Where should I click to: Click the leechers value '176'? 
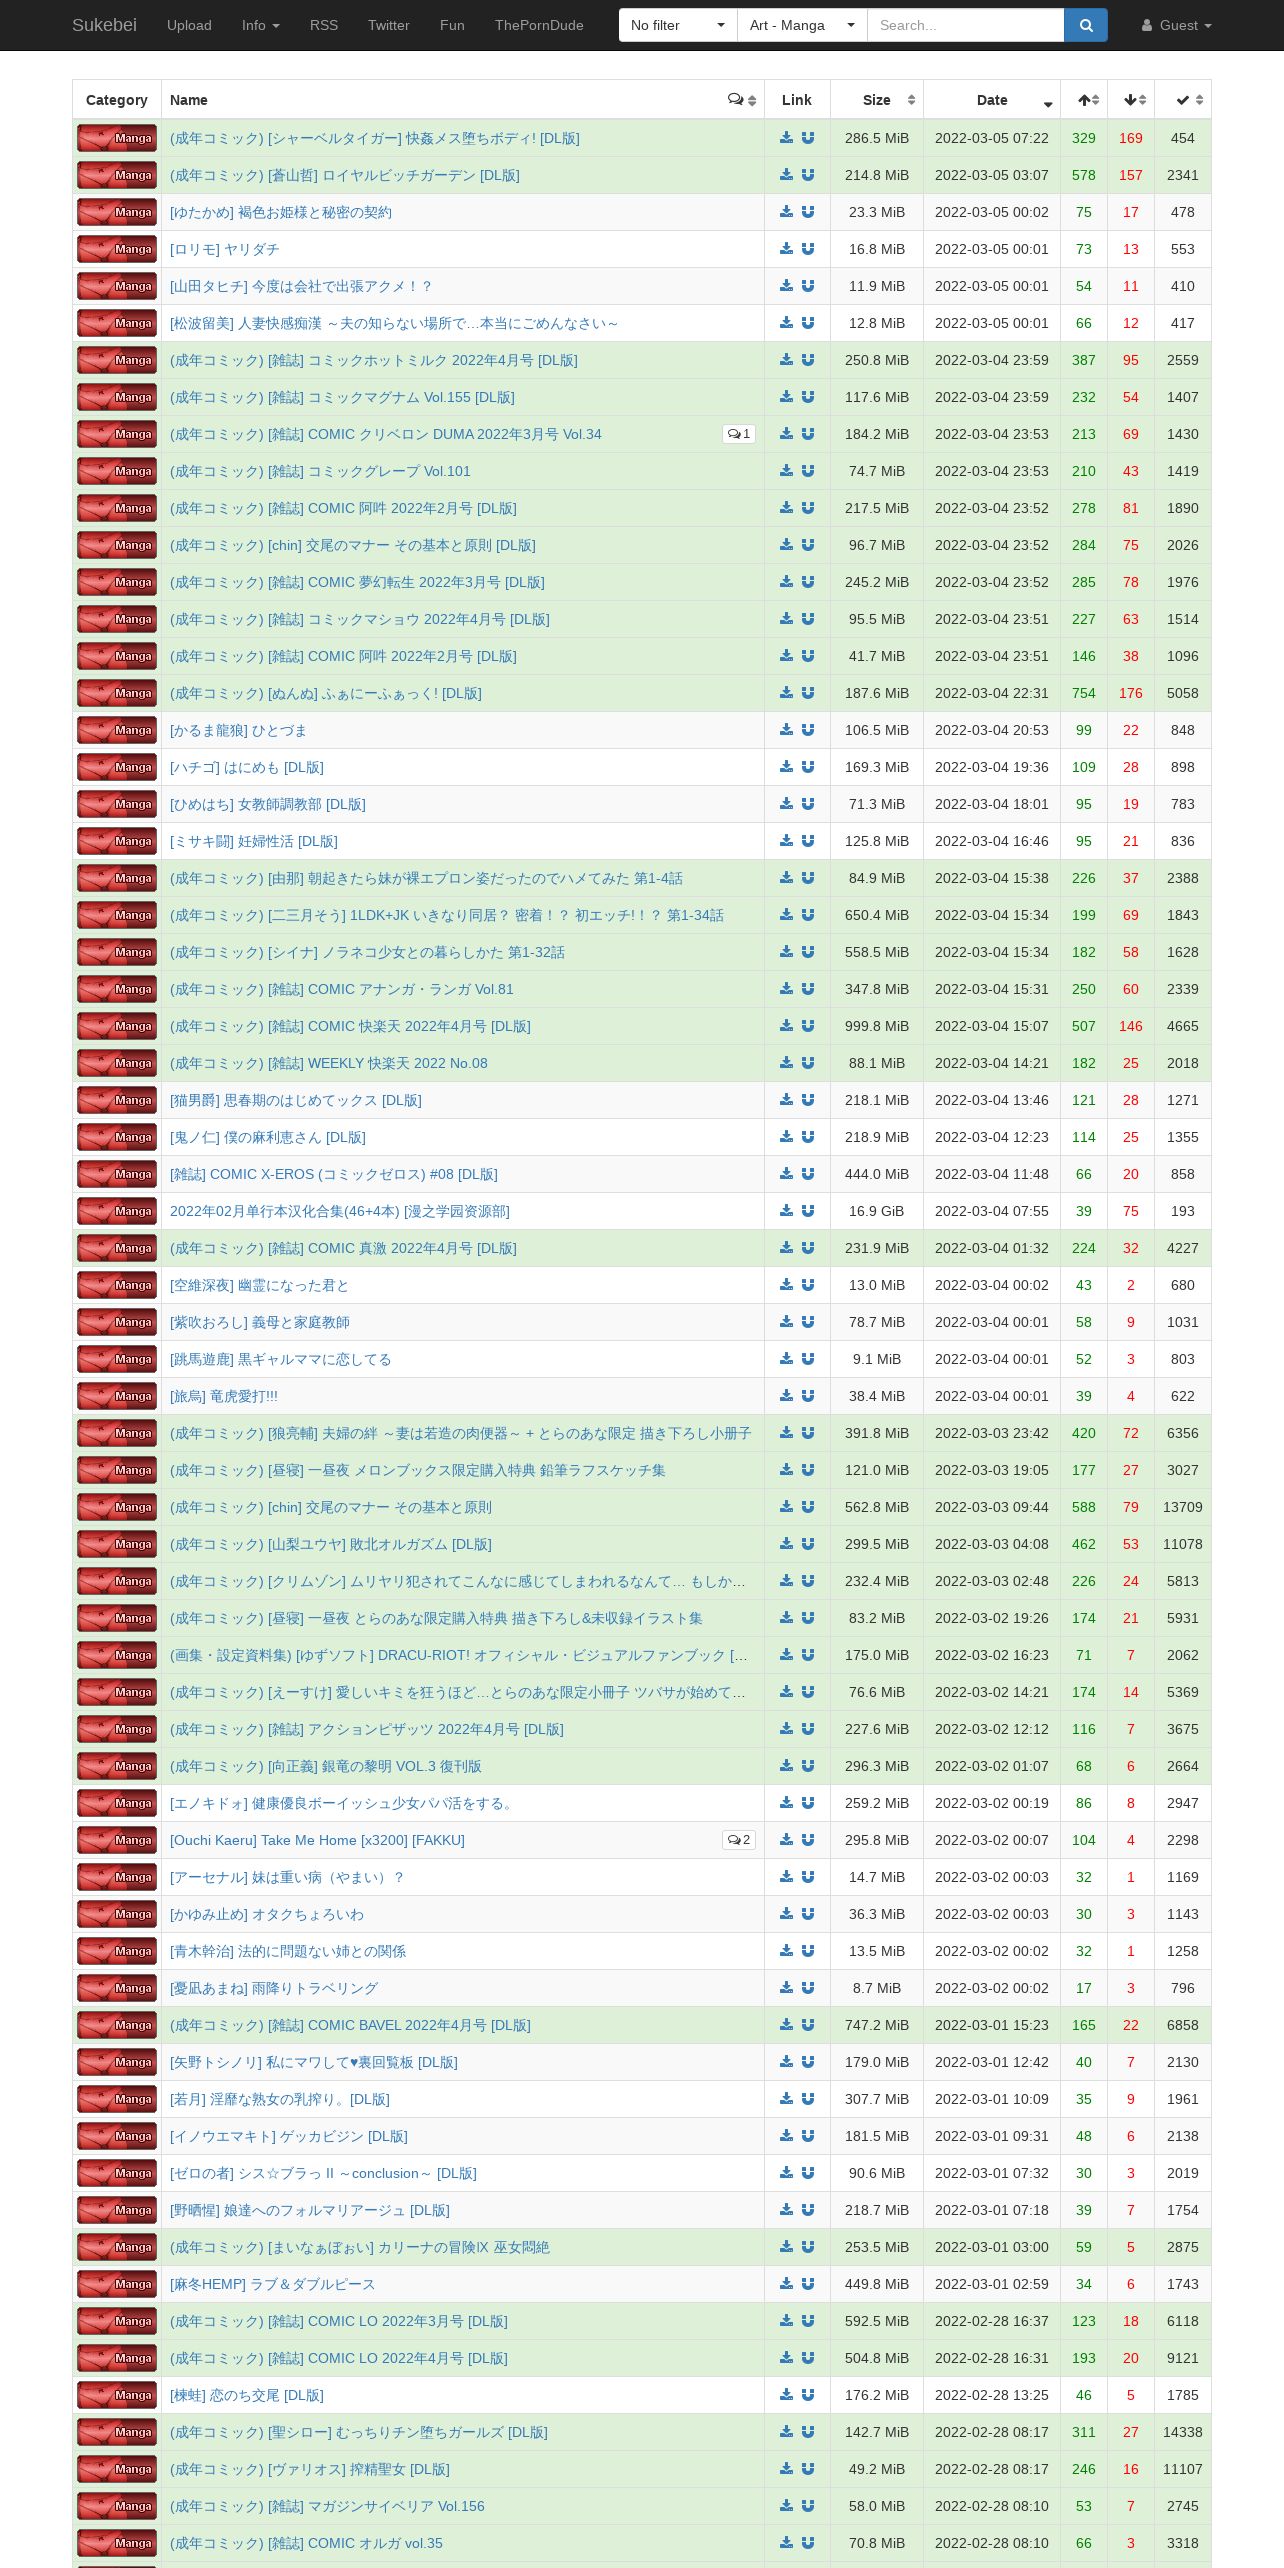pyautogui.click(x=1131, y=693)
